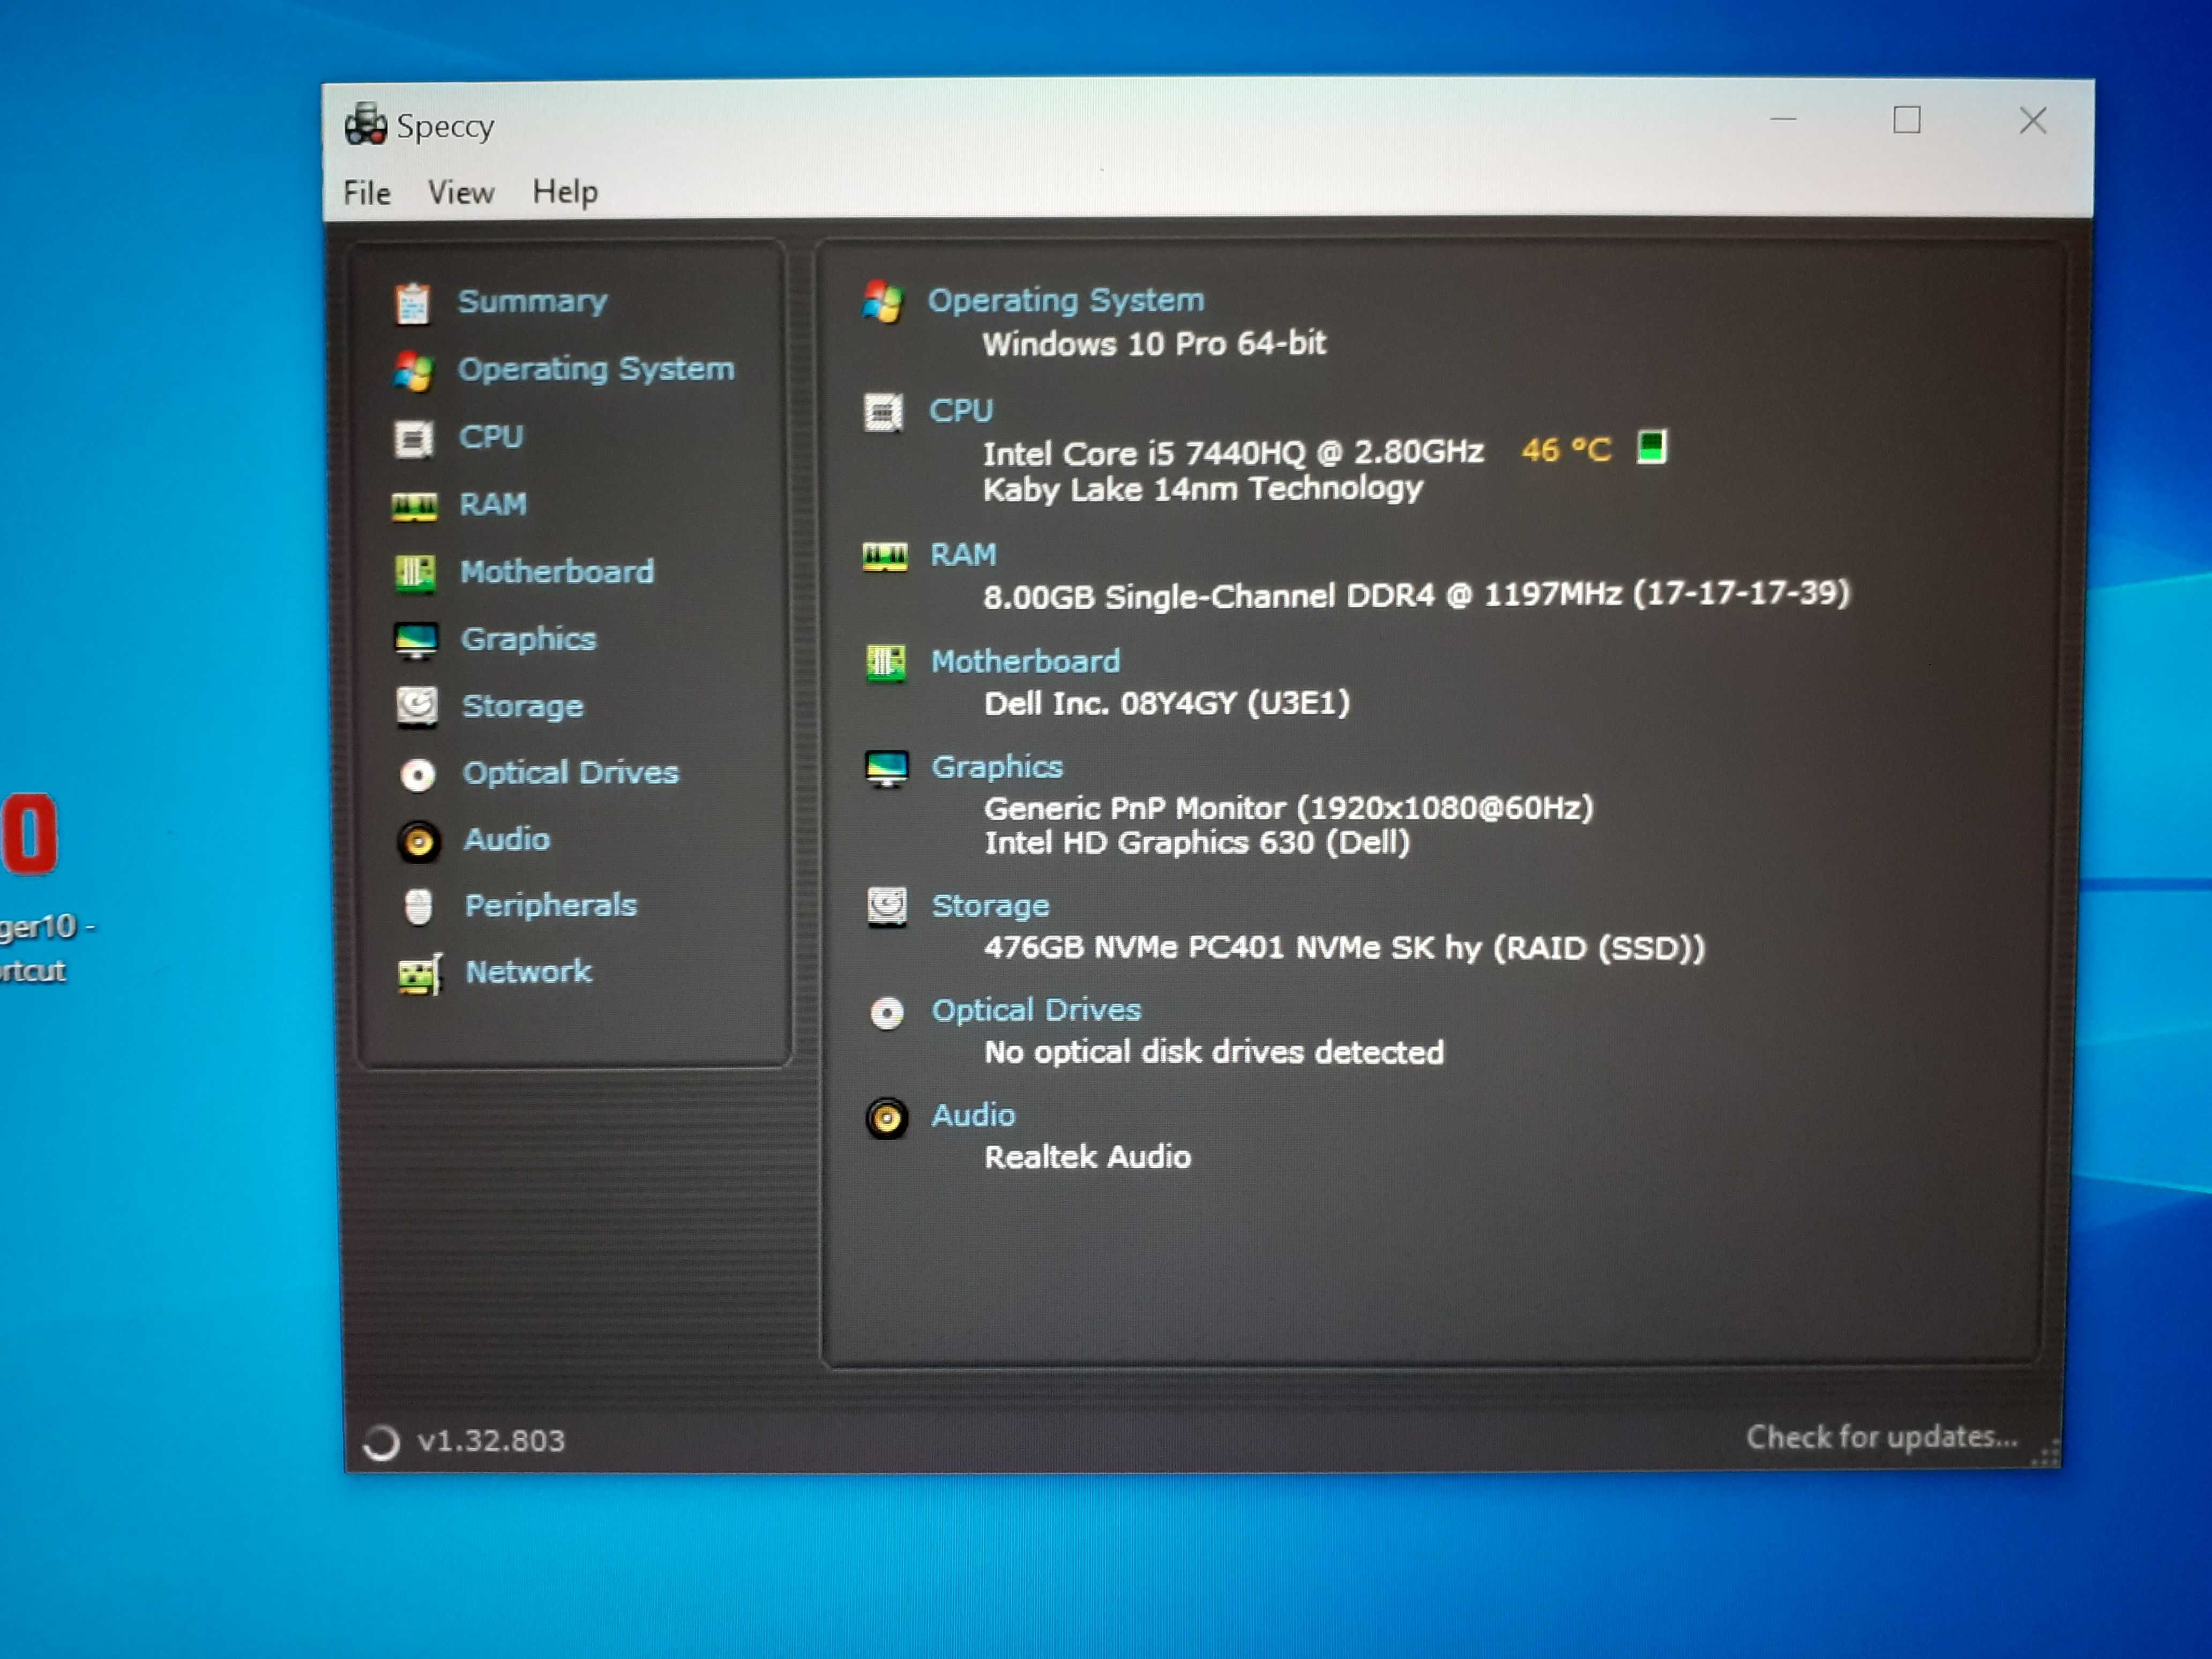The image size is (2212, 1659).
Task: Click Realtek Audio text
Action: click(1088, 1157)
